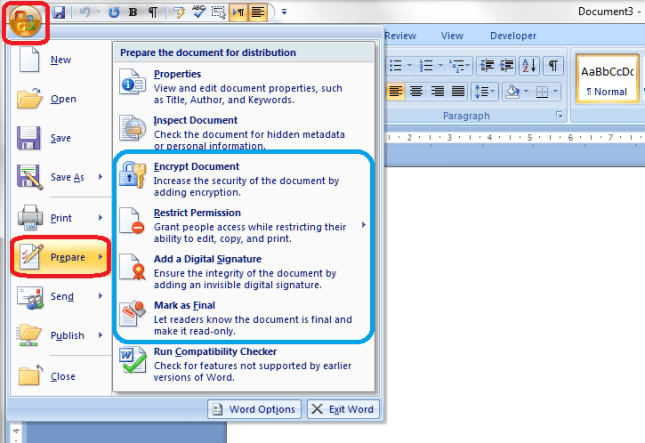Open document Properties from Prepare submenu
The image size is (645, 443).
(x=244, y=86)
